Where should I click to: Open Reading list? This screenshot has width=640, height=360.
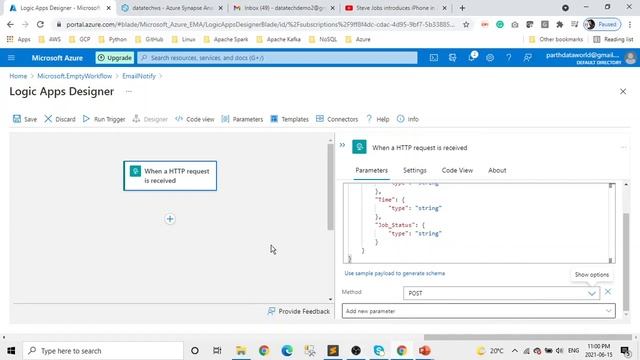point(613,39)
